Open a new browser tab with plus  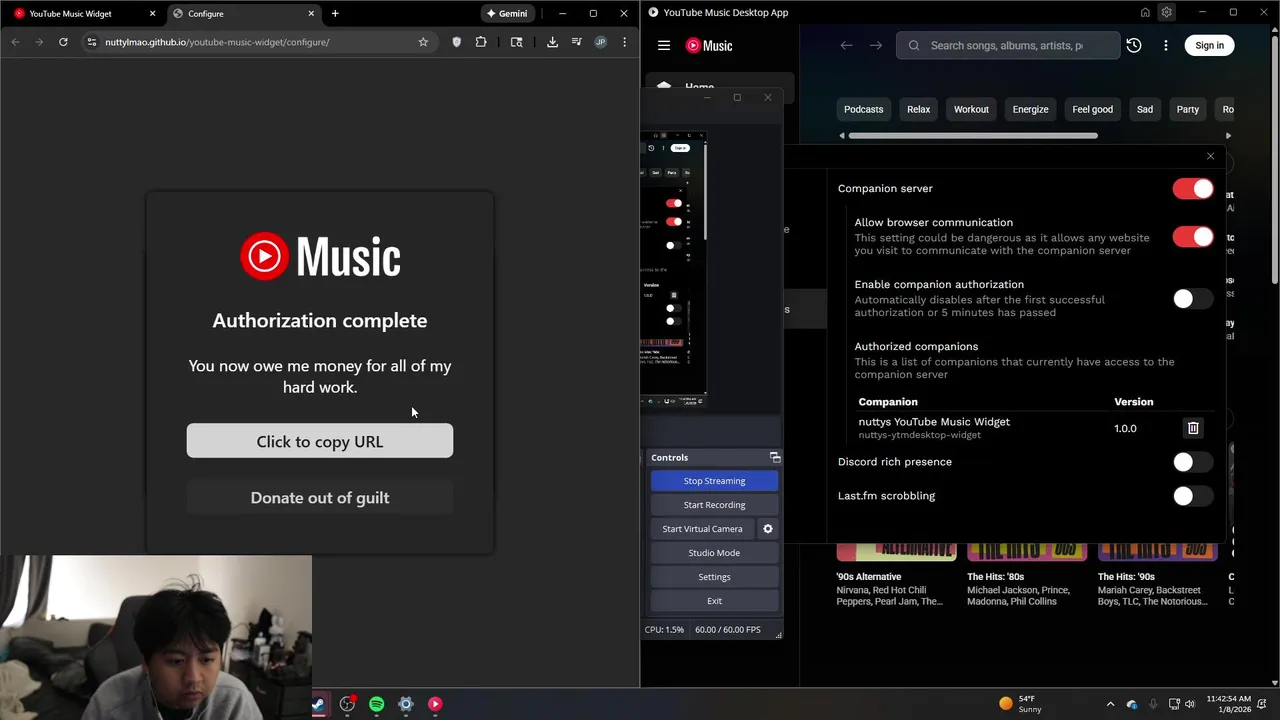click(x=335, y=14)
